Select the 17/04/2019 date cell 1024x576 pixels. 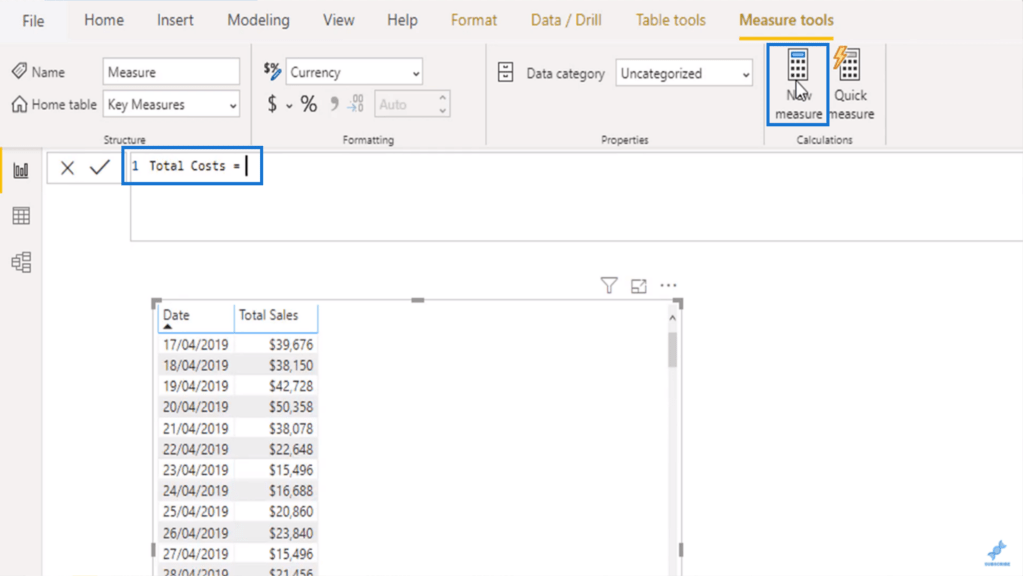[x=195, y=345]
